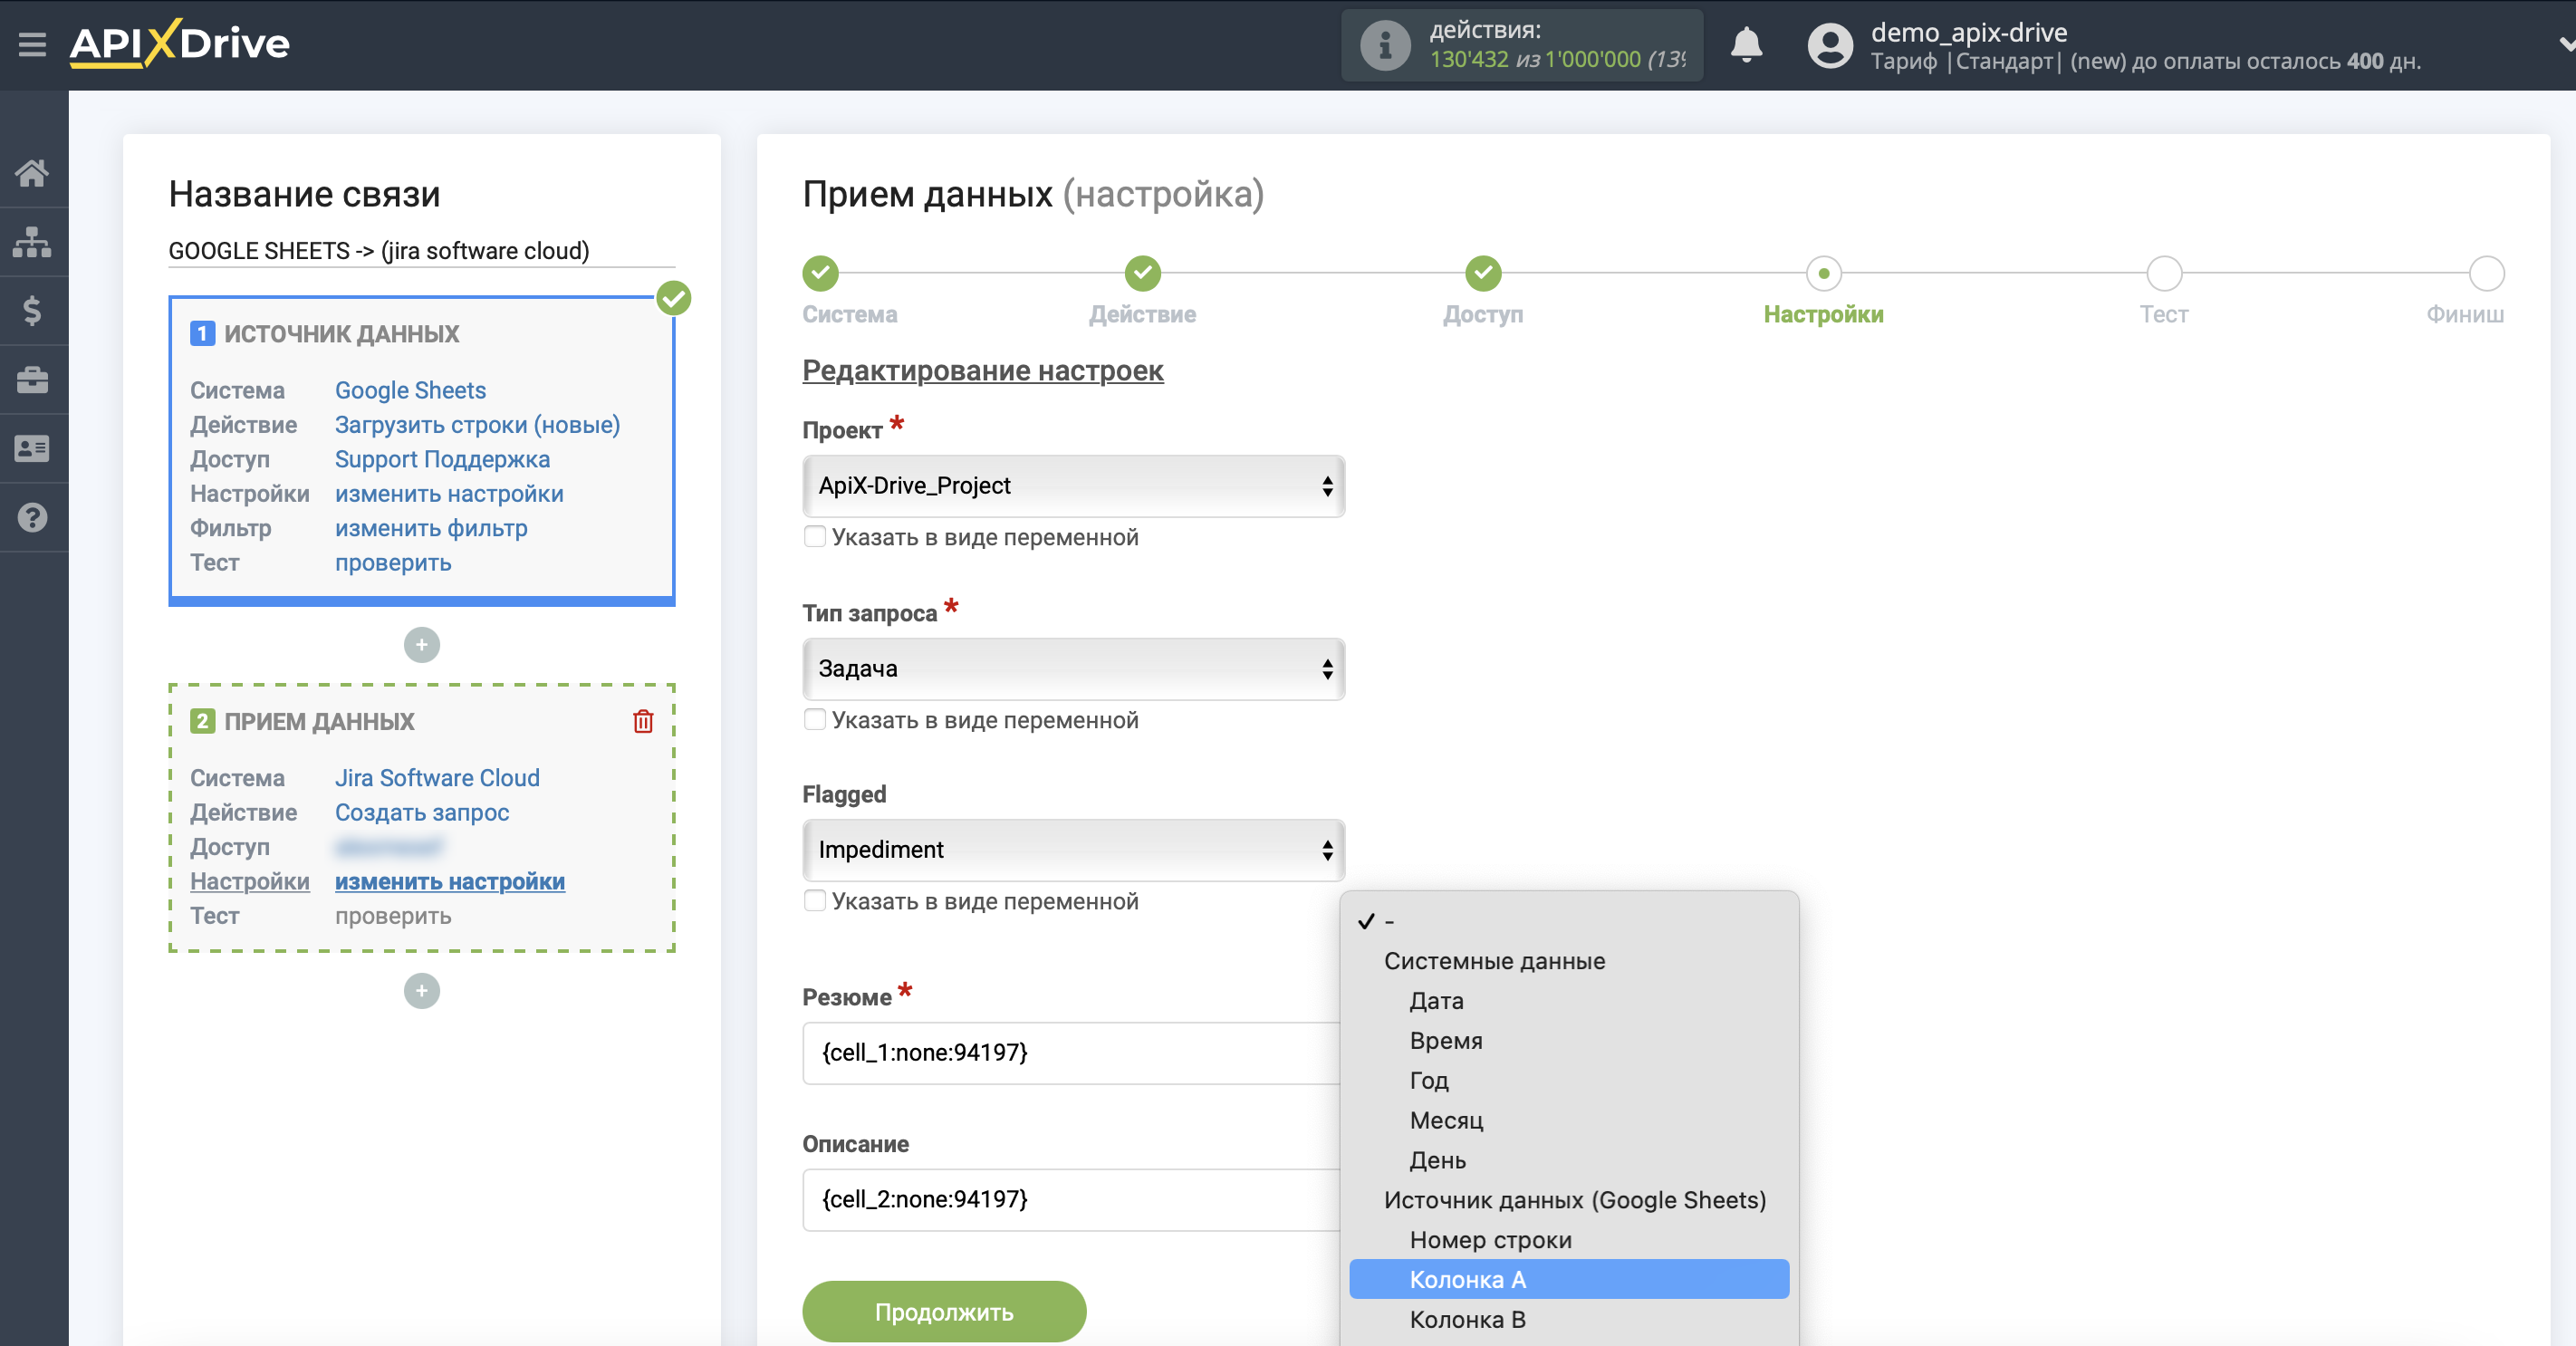Add a step below the ПРИЕМ ДАННЫХ block
The height and width of the screenshot is (1346, 2576).
421,991
